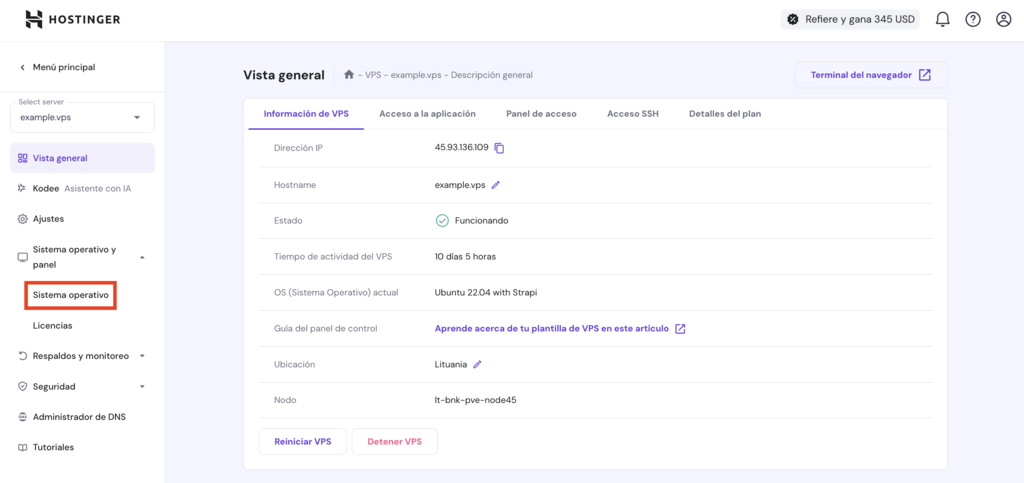
Task: Open the help question mark icon
Action: [972, 19]
